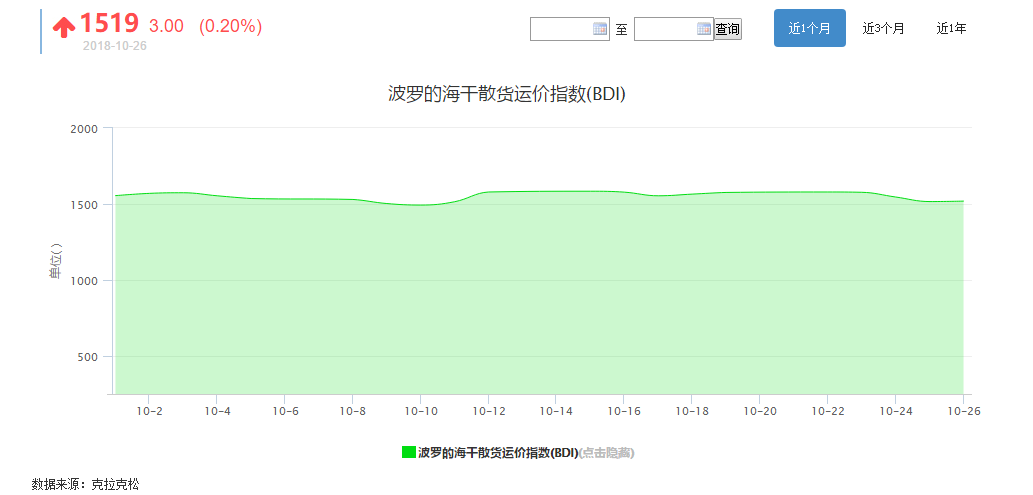The height and width of the screenshot is (495, 1033).
Task: Click the percentage change (0.20%)
Action: (231, 26)
